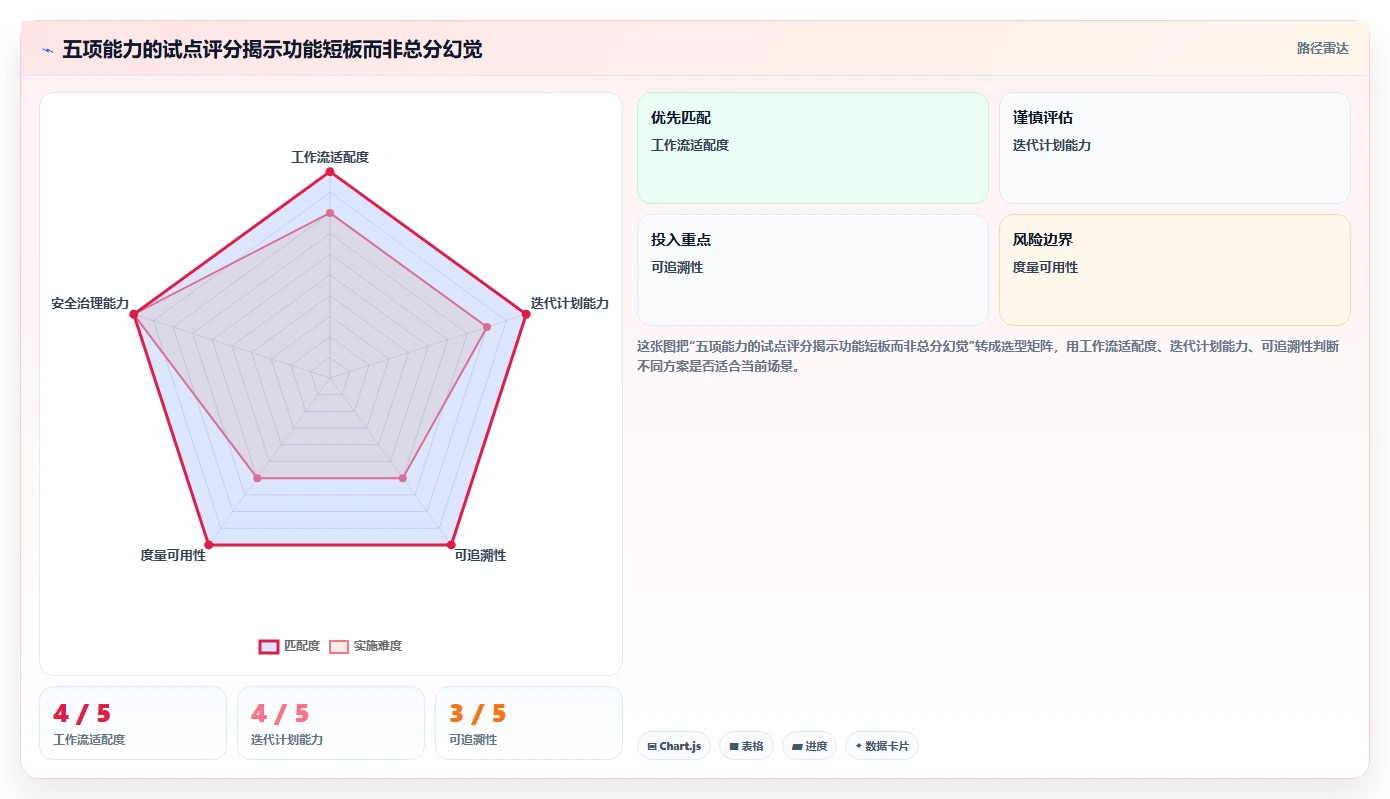This screenshot has height=799, width=1390.
Task: Click 迭代计划能力 text in 谨慎评估 card
Action: [x=1052, y=145]
